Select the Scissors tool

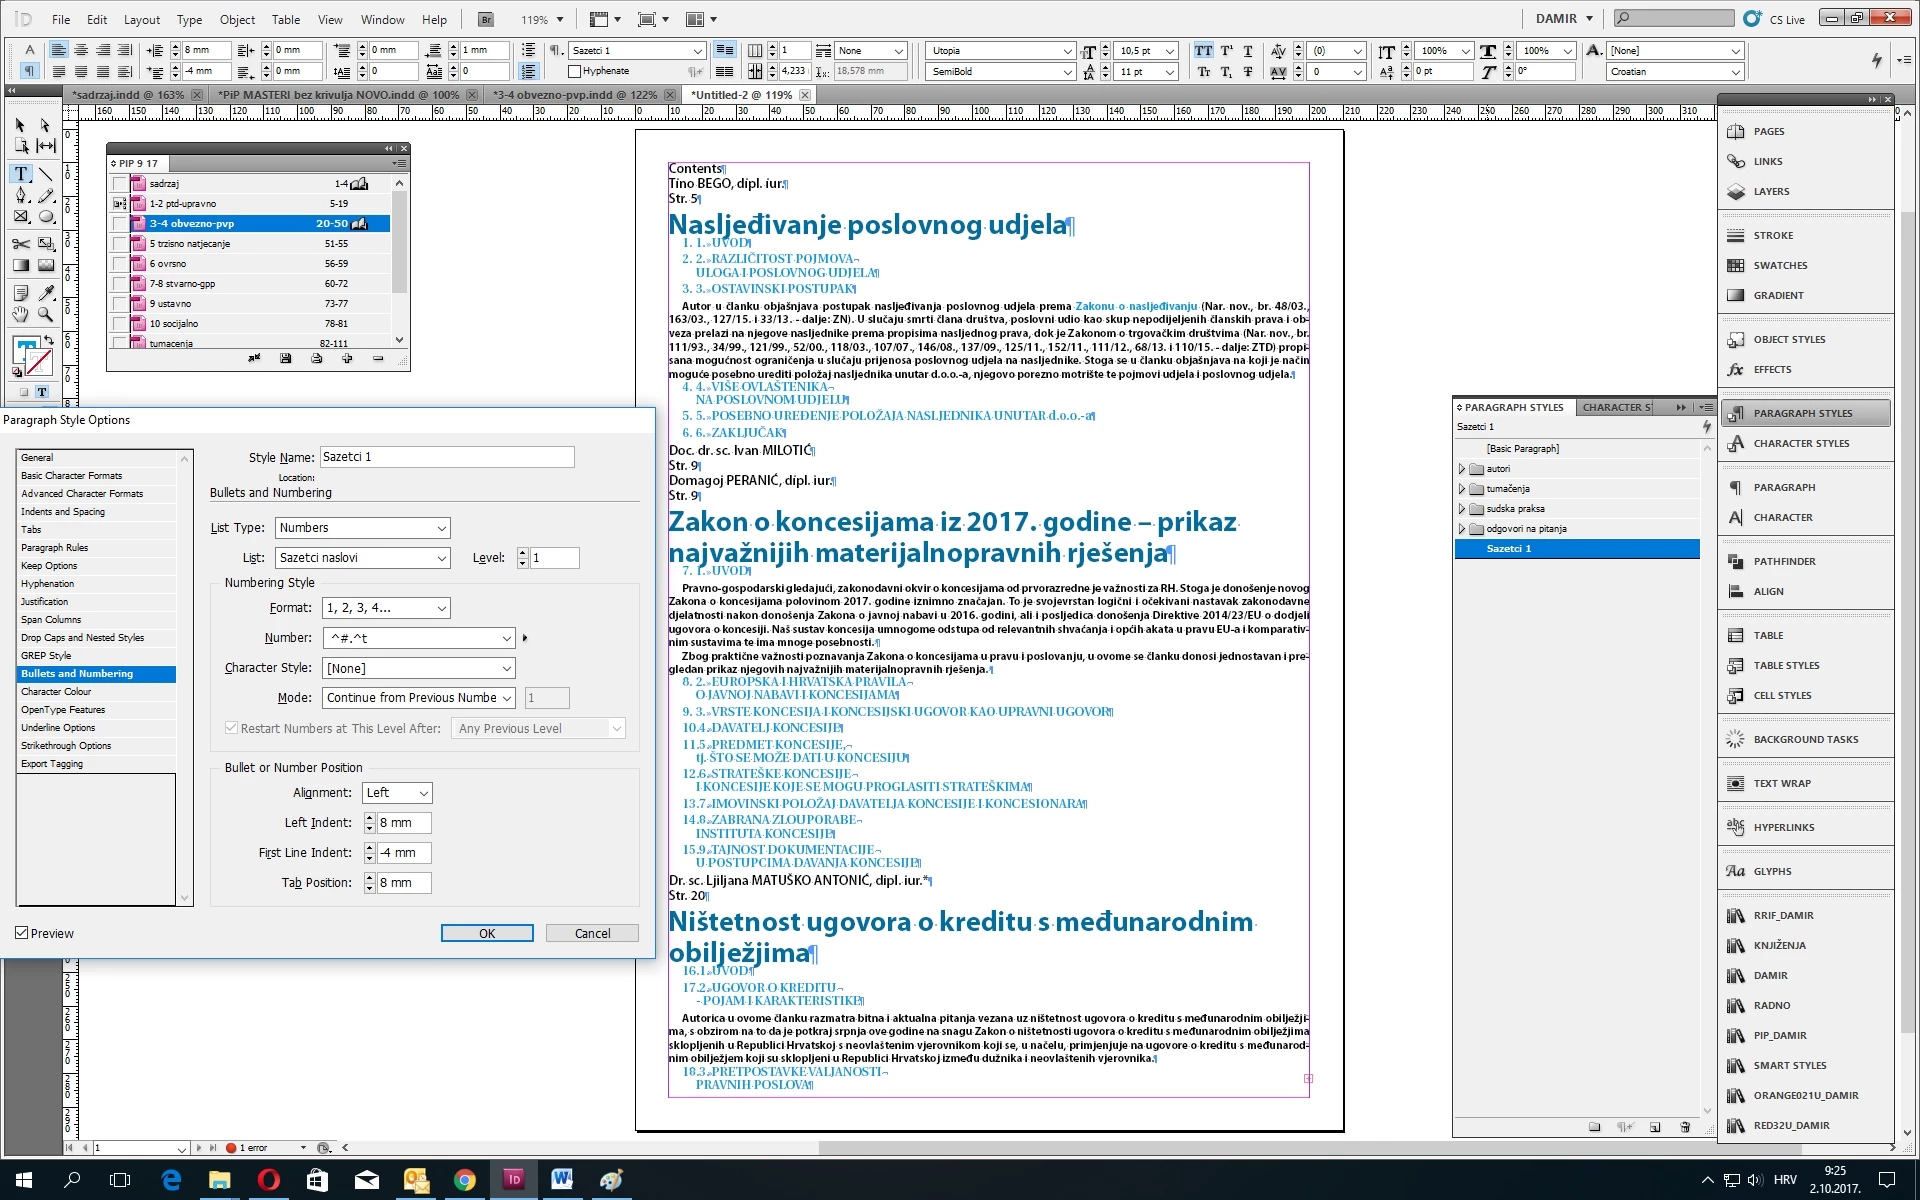[x=21, y=243]
